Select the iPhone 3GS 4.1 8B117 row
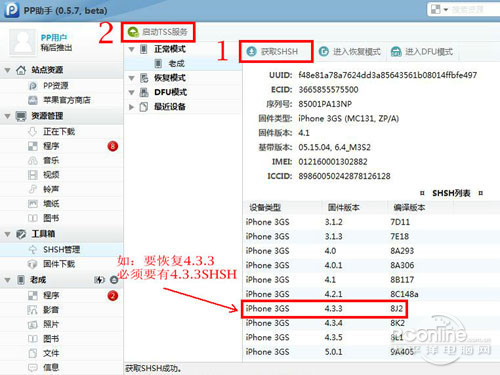Screen dimensions: 500x375 tap(371, 280)
